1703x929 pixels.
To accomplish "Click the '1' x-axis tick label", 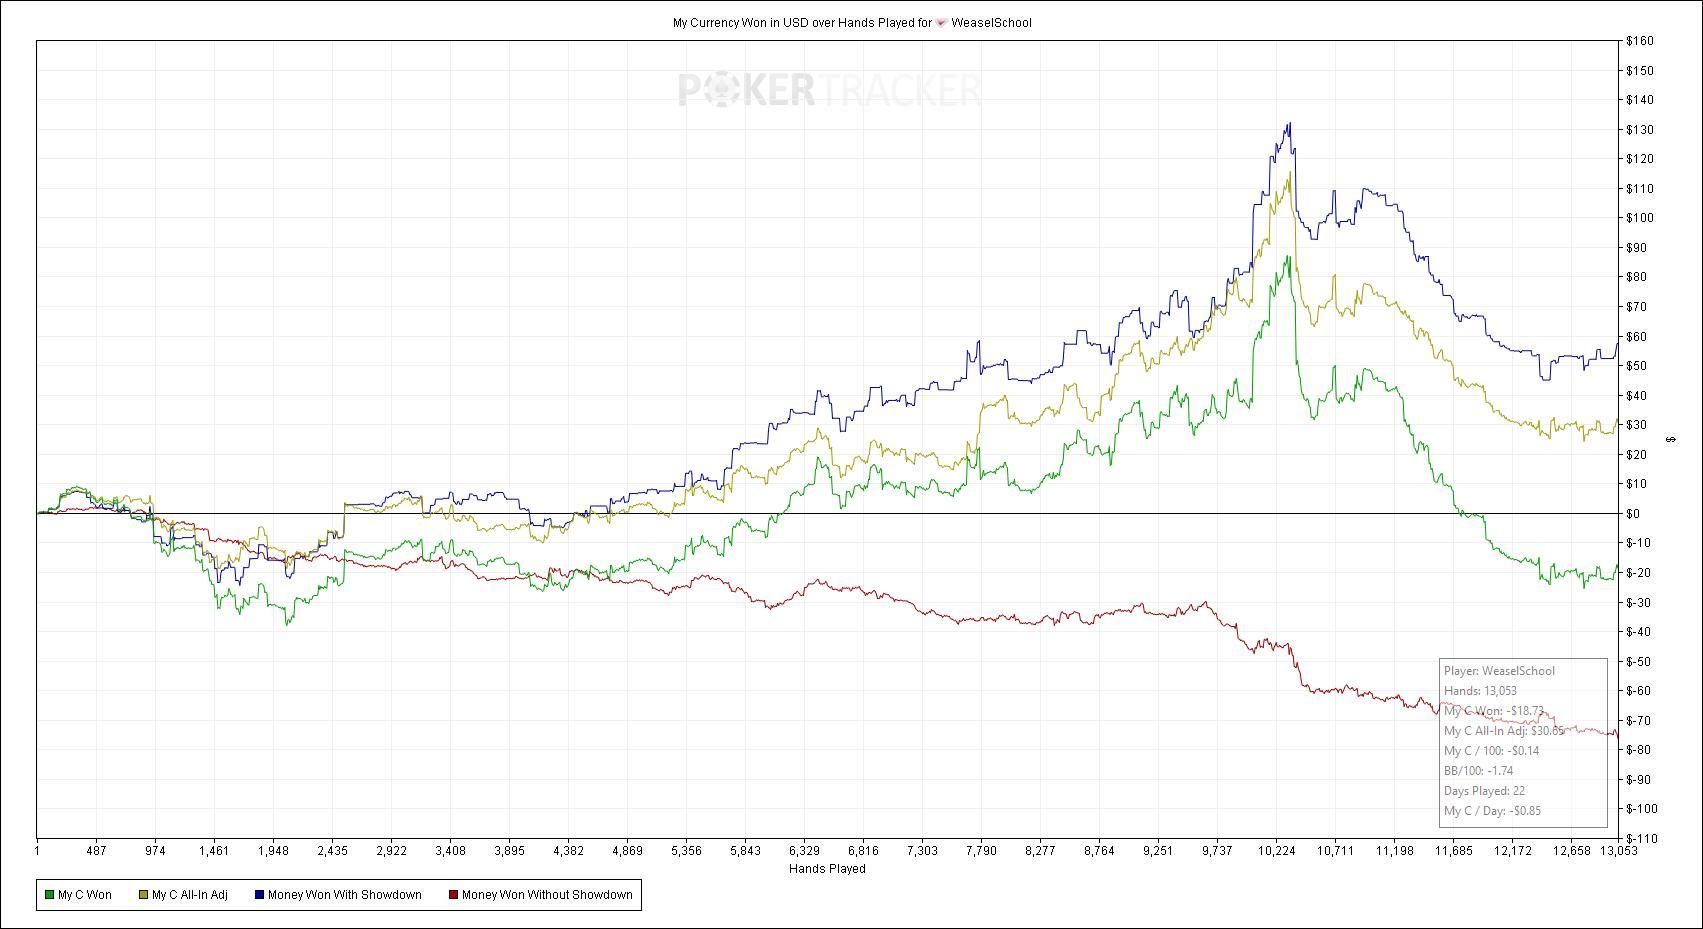I will (37, 851).
